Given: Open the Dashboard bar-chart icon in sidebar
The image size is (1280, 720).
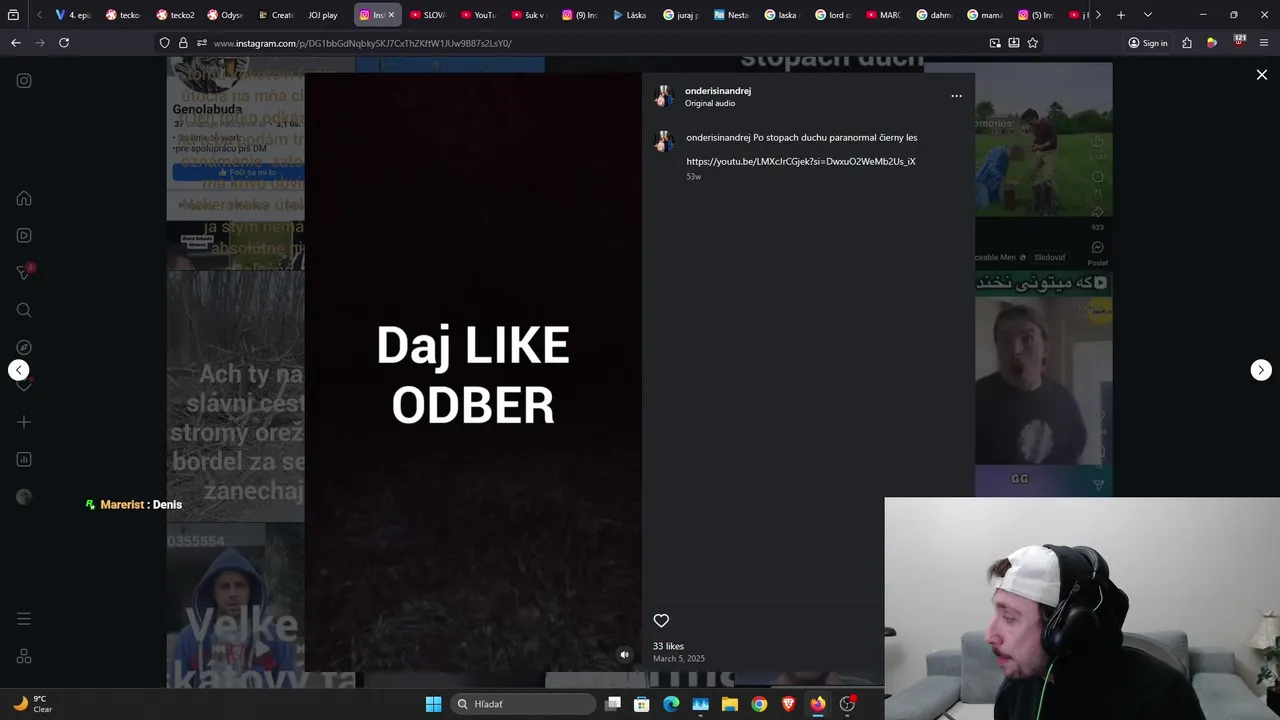Looking at the screenshot, I should click(24, 459).
